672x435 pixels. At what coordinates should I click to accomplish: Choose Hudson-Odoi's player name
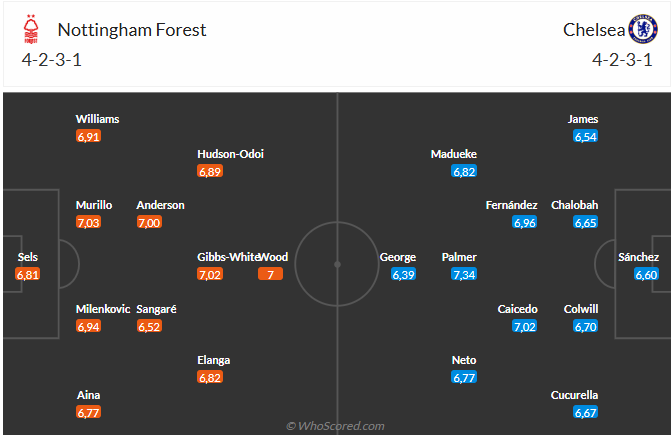click(231, 154)
